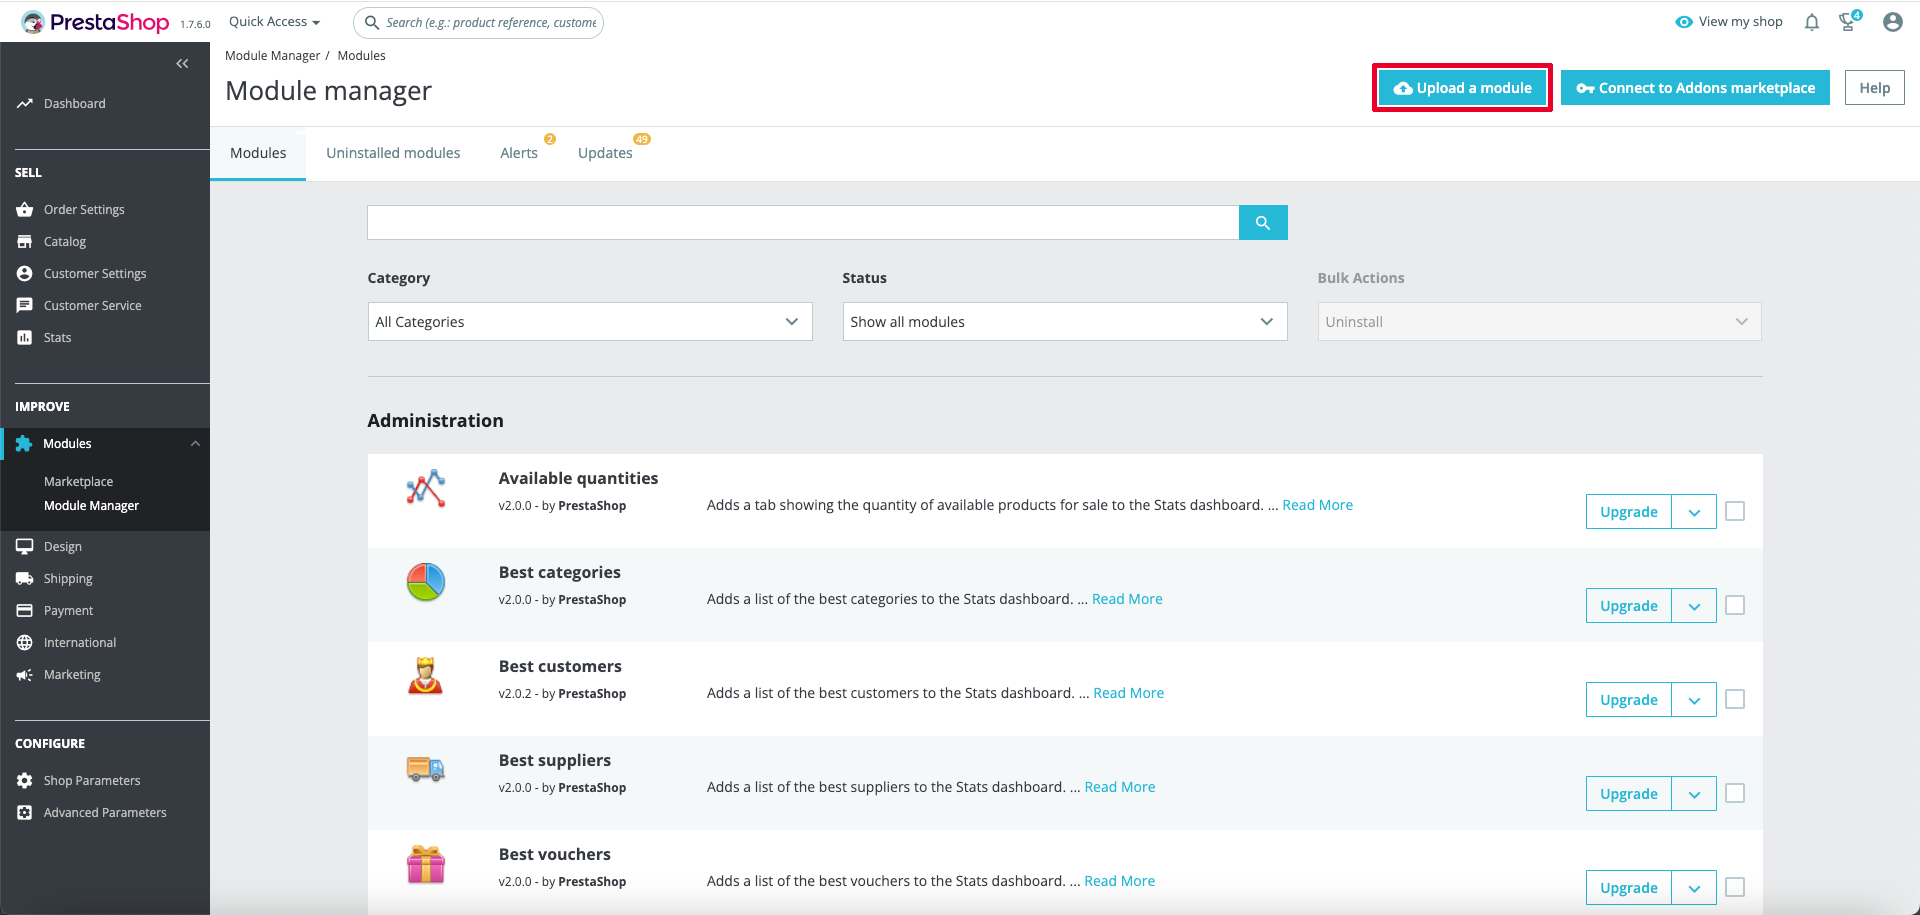Click the Module Manager breadcrumb link

point(272,56)
